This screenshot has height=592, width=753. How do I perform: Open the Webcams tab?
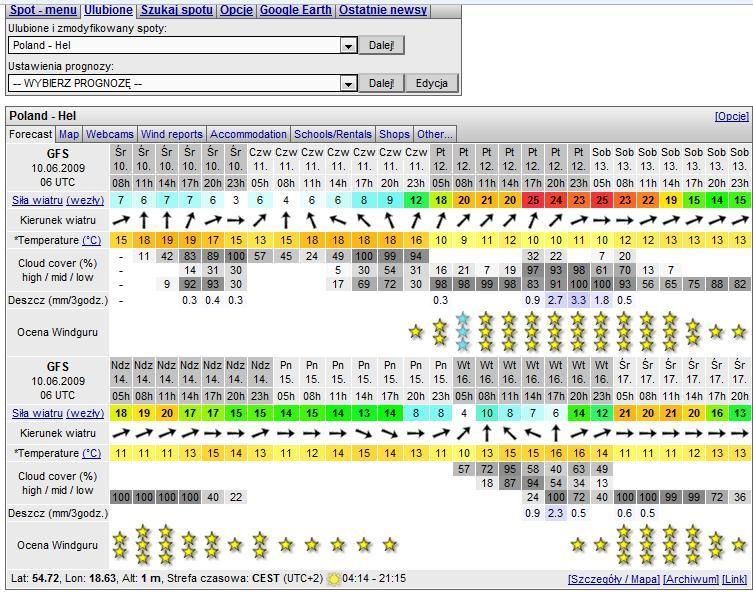110,134
